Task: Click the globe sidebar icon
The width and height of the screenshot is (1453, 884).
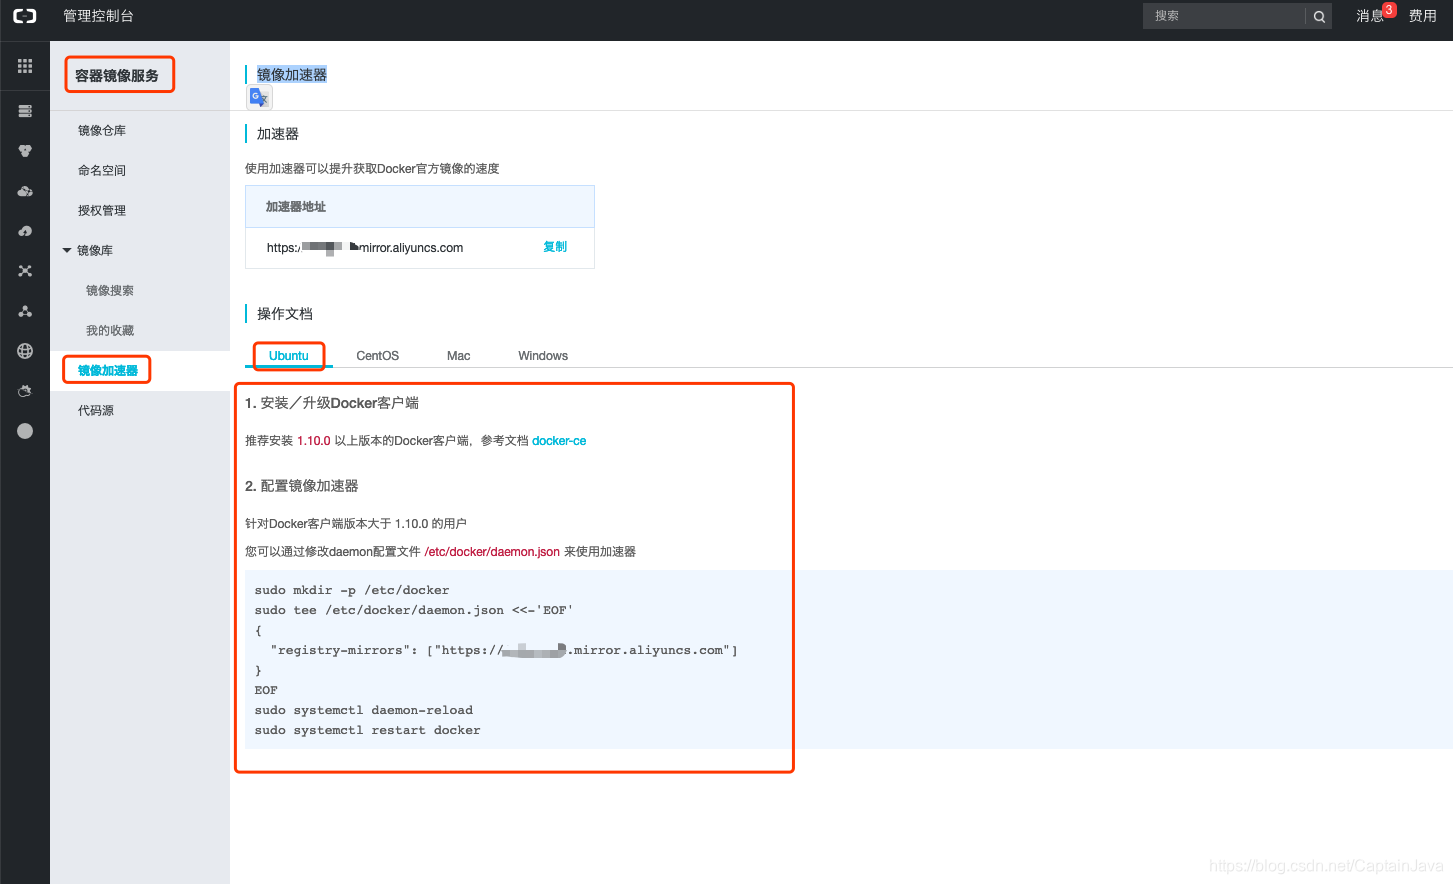Action: click(x=25, y=351)
